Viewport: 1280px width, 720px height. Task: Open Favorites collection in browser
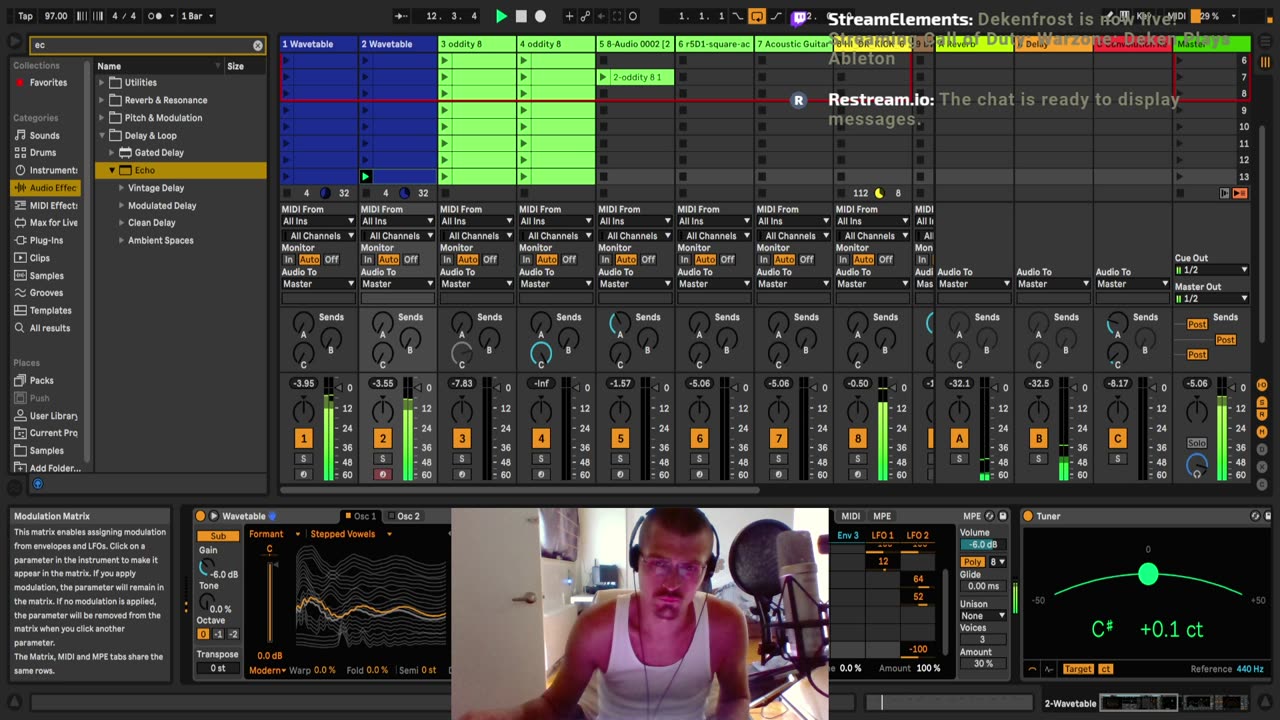pyautogui.click(x=48, y=83)
